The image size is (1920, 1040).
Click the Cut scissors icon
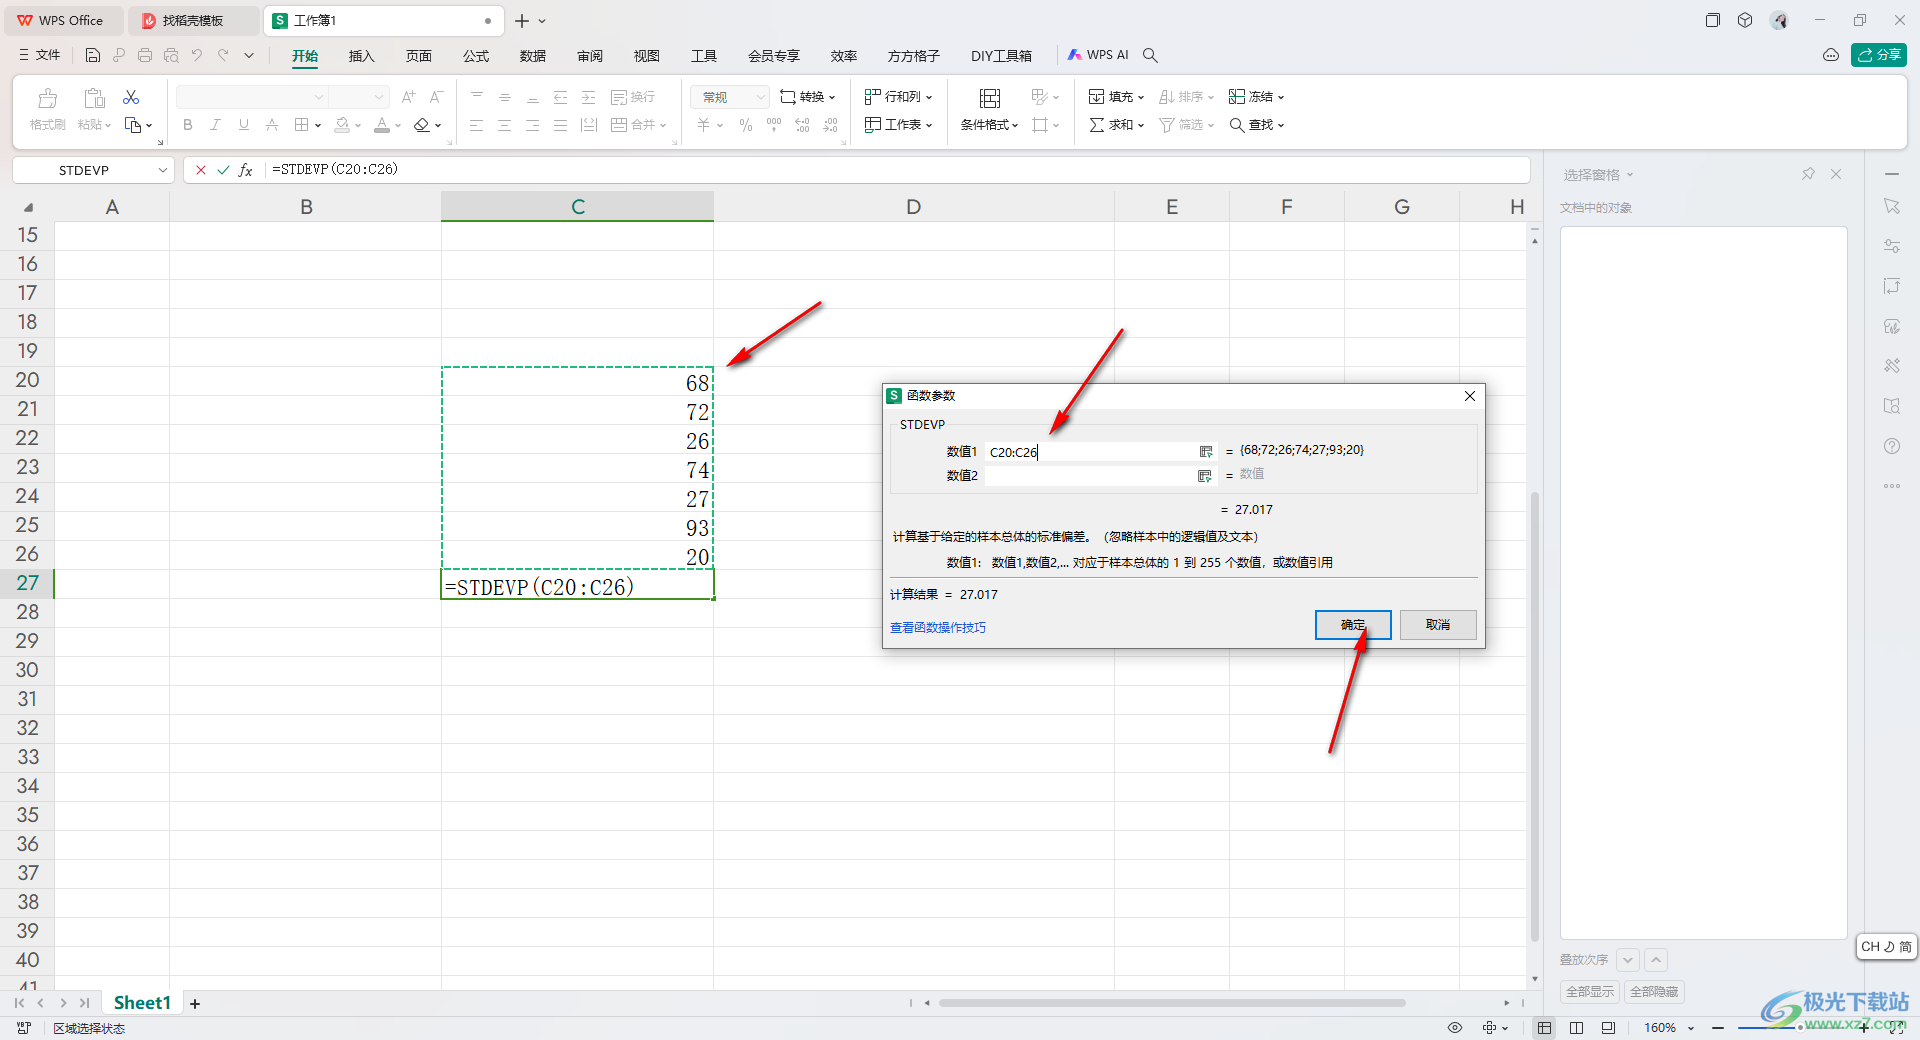[131, 97]
